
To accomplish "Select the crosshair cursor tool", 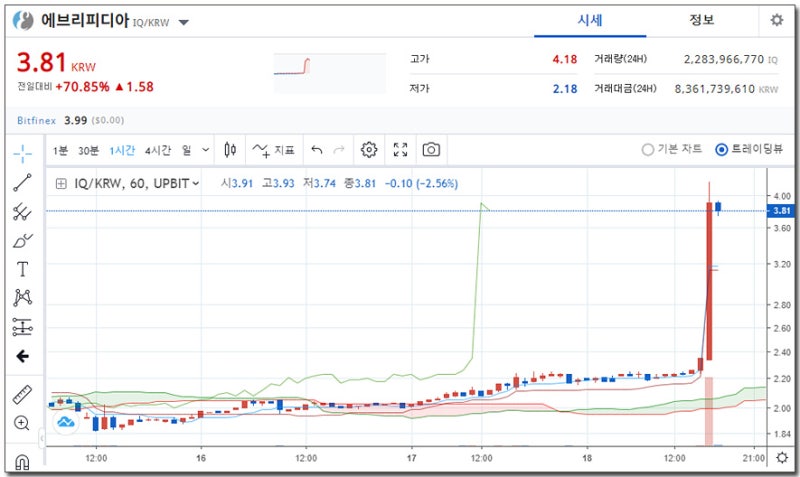I will (x=22, y=153).
